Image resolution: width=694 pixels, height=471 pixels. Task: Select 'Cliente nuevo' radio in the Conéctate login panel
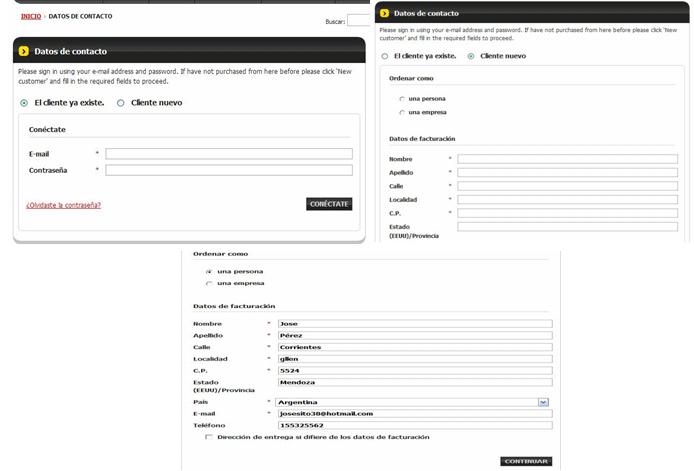pos(121,102)
